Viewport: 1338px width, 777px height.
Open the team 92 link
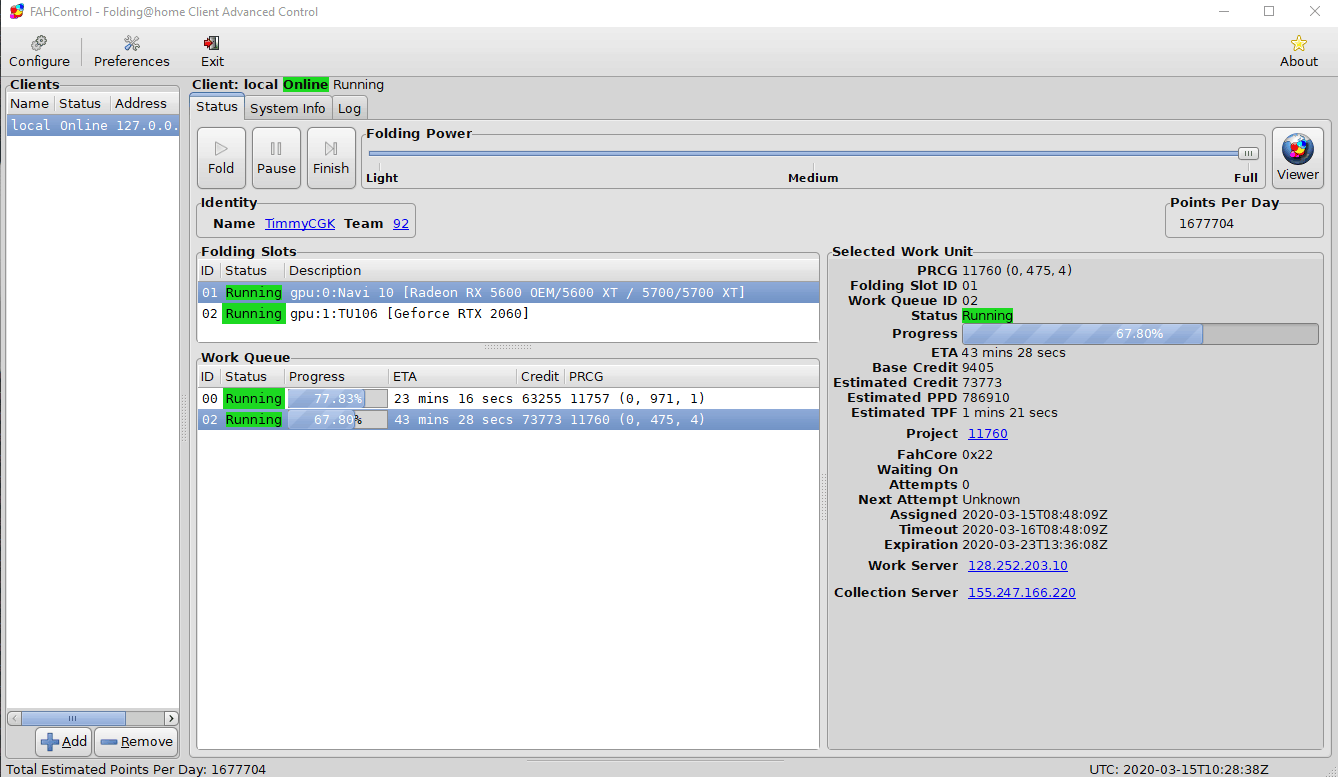pyautogui.click(x=401, y=224)
